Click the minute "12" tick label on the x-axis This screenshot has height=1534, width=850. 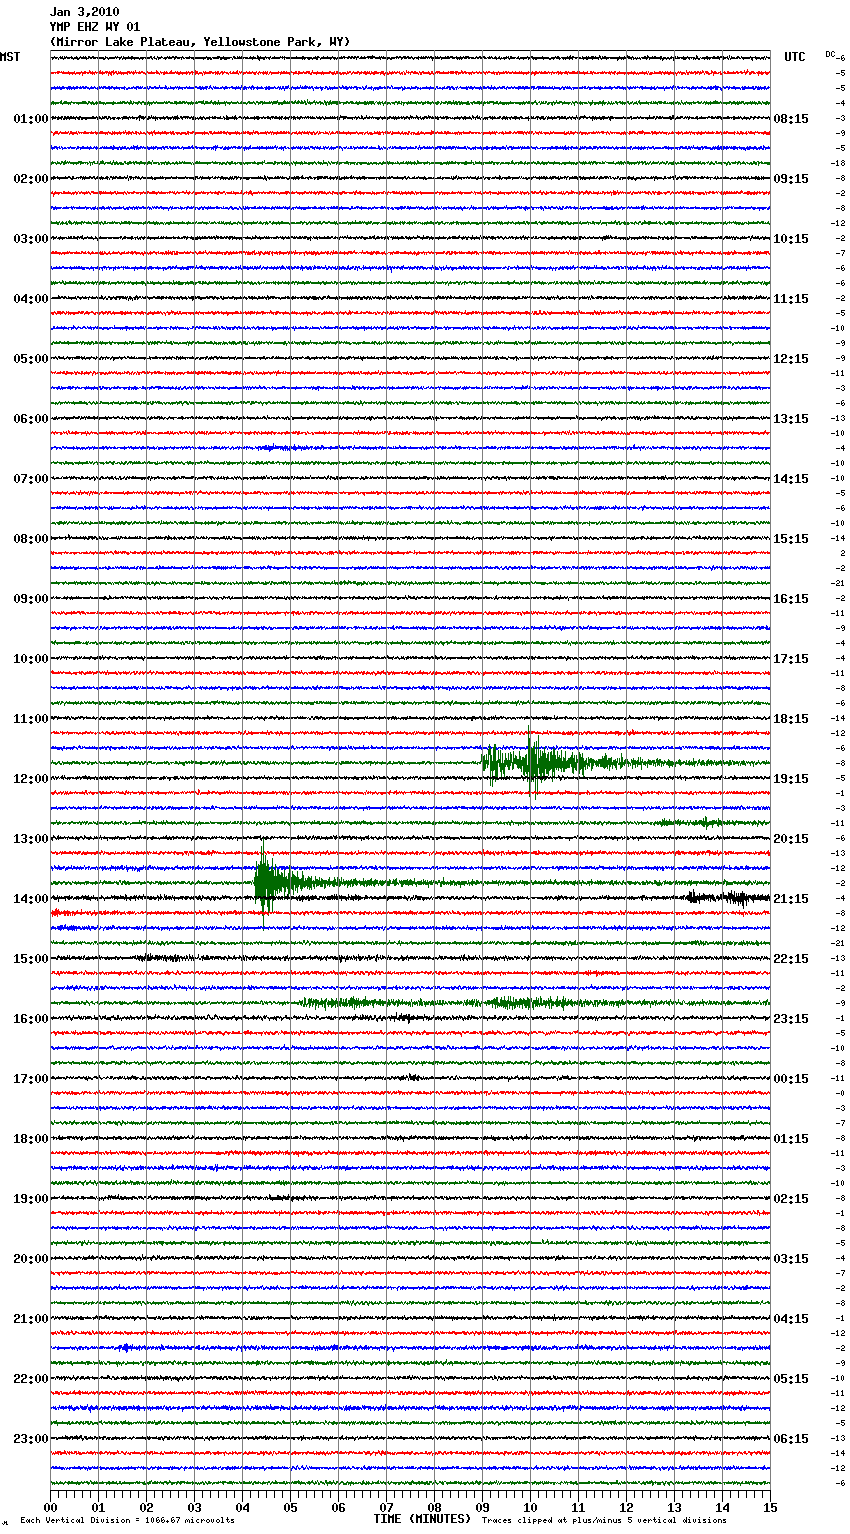pos(626,1507)
